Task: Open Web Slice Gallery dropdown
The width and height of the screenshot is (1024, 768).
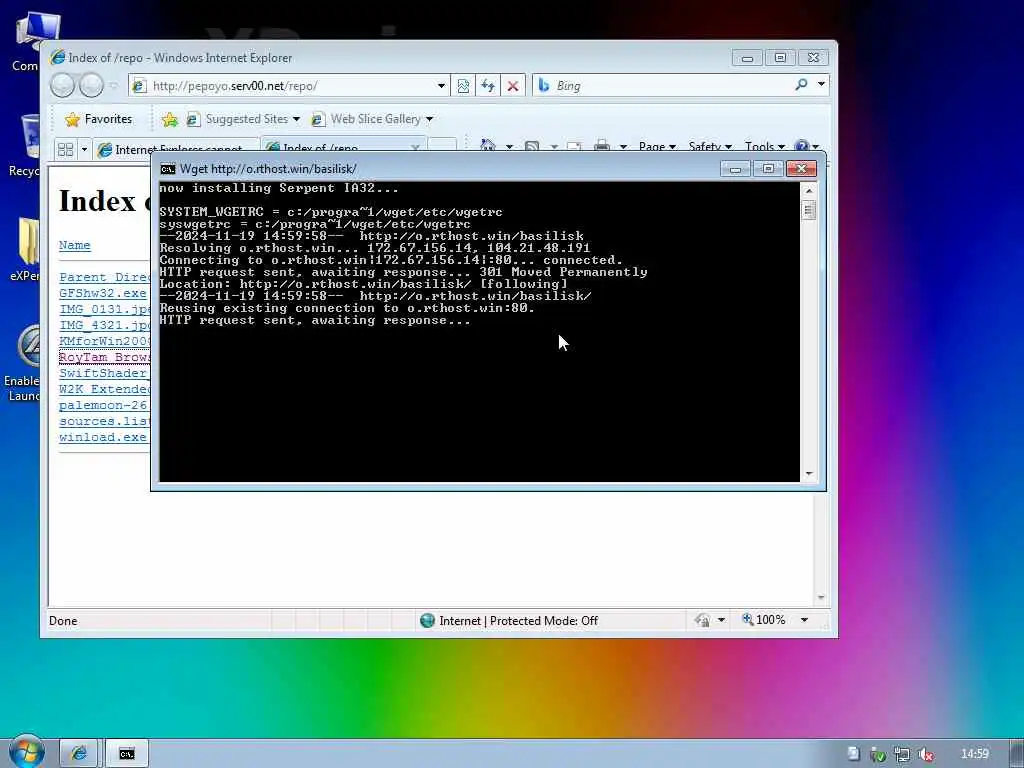Action: 372,119
